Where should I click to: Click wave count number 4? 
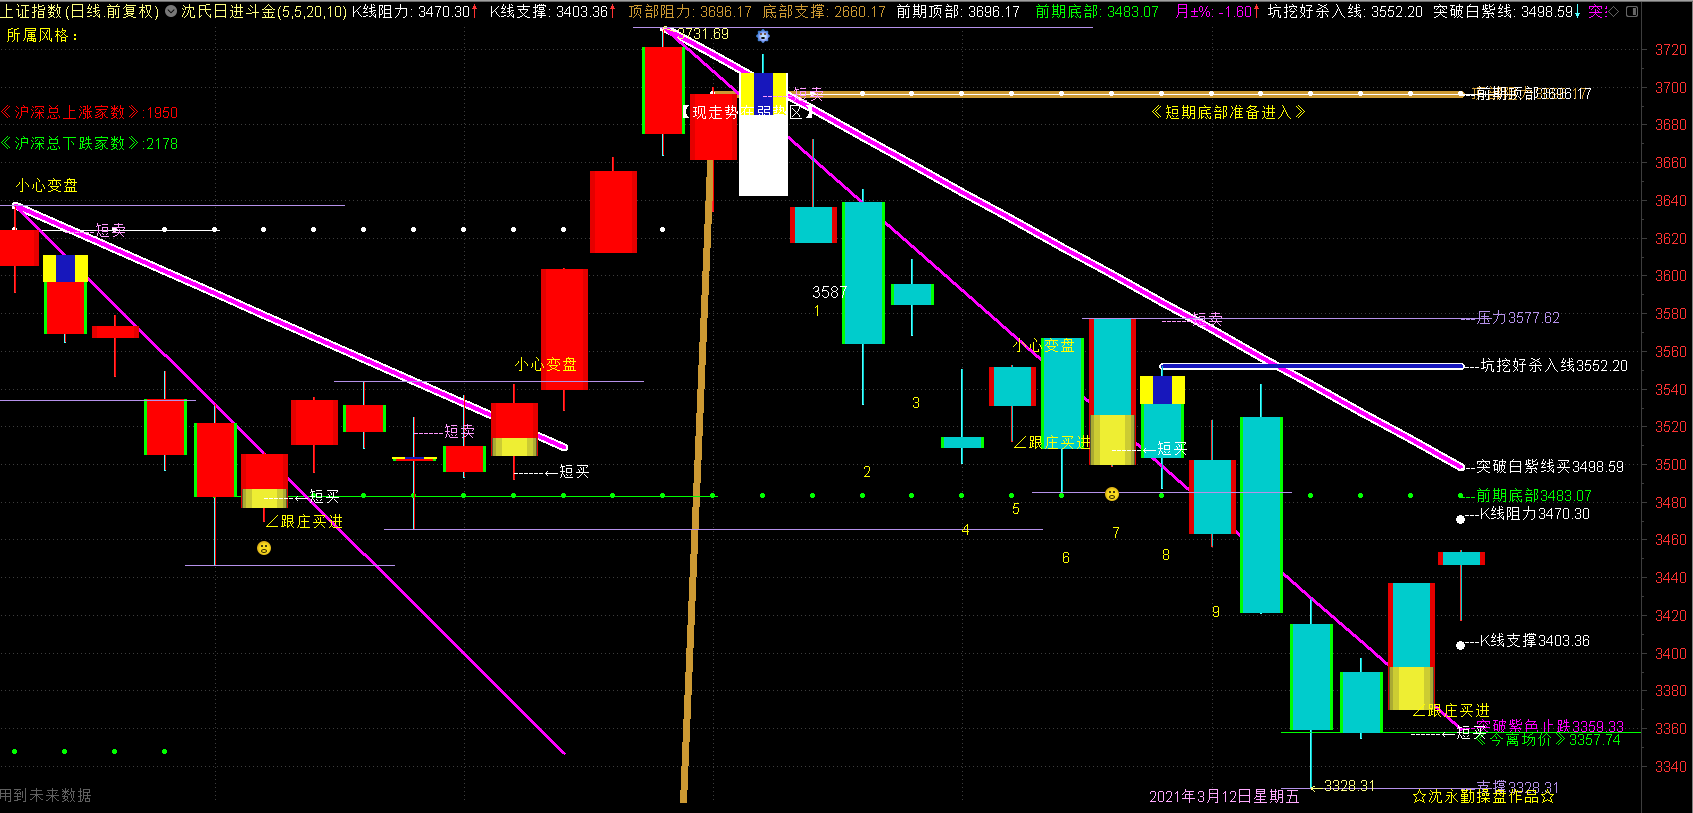(x=966, y=530)
